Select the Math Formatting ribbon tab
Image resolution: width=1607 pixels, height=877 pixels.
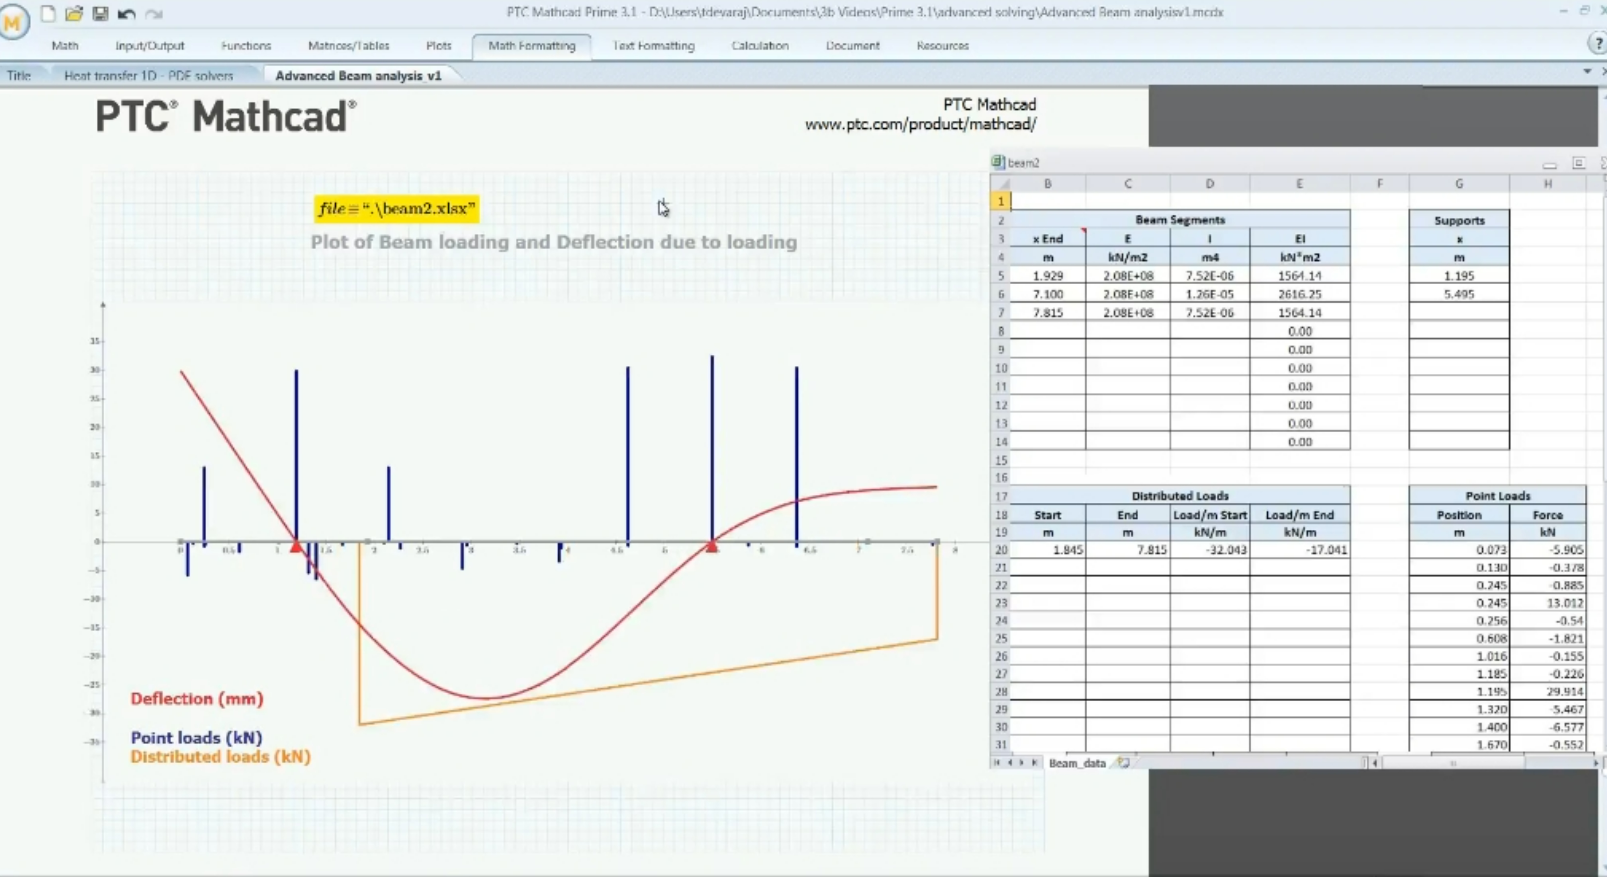coord(532,46)
